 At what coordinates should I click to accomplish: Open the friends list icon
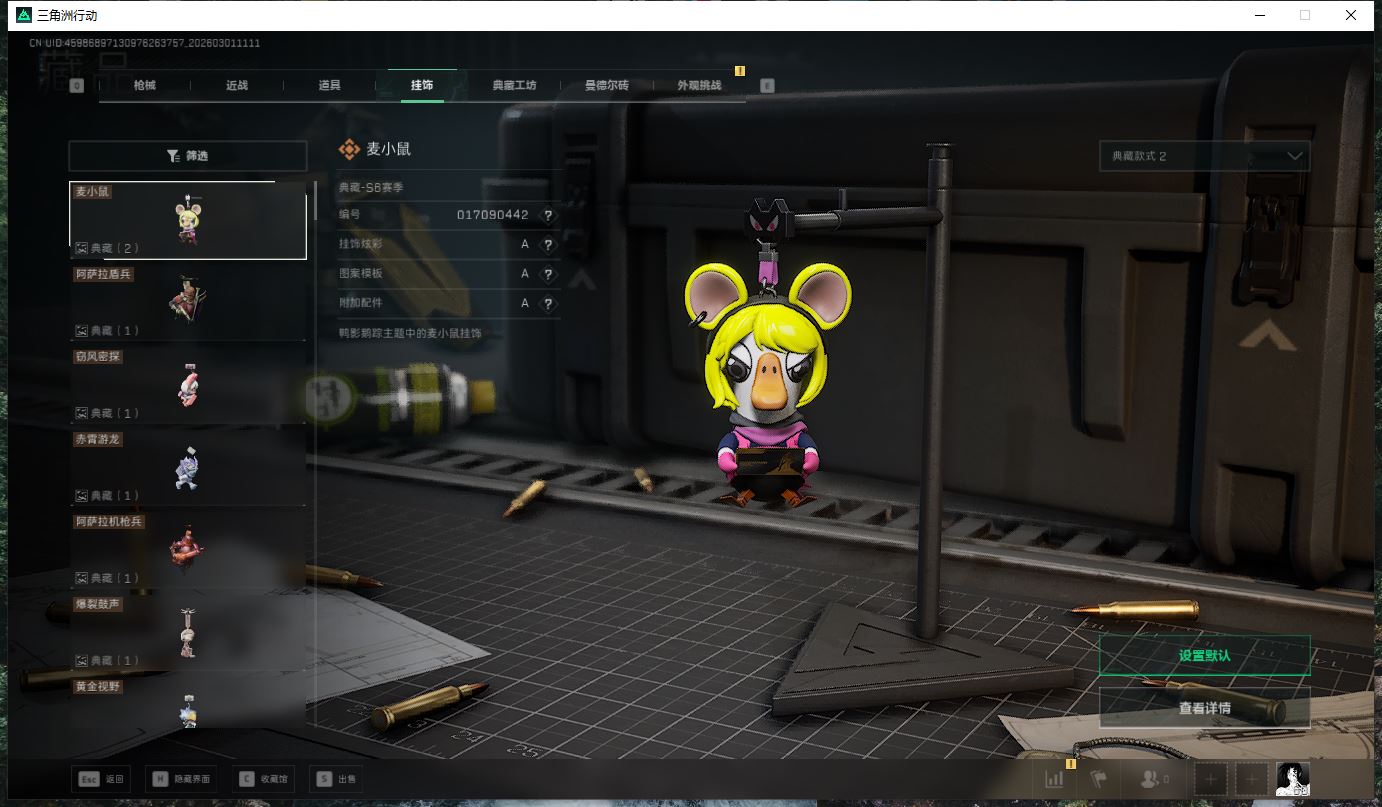coord(1155,779)
